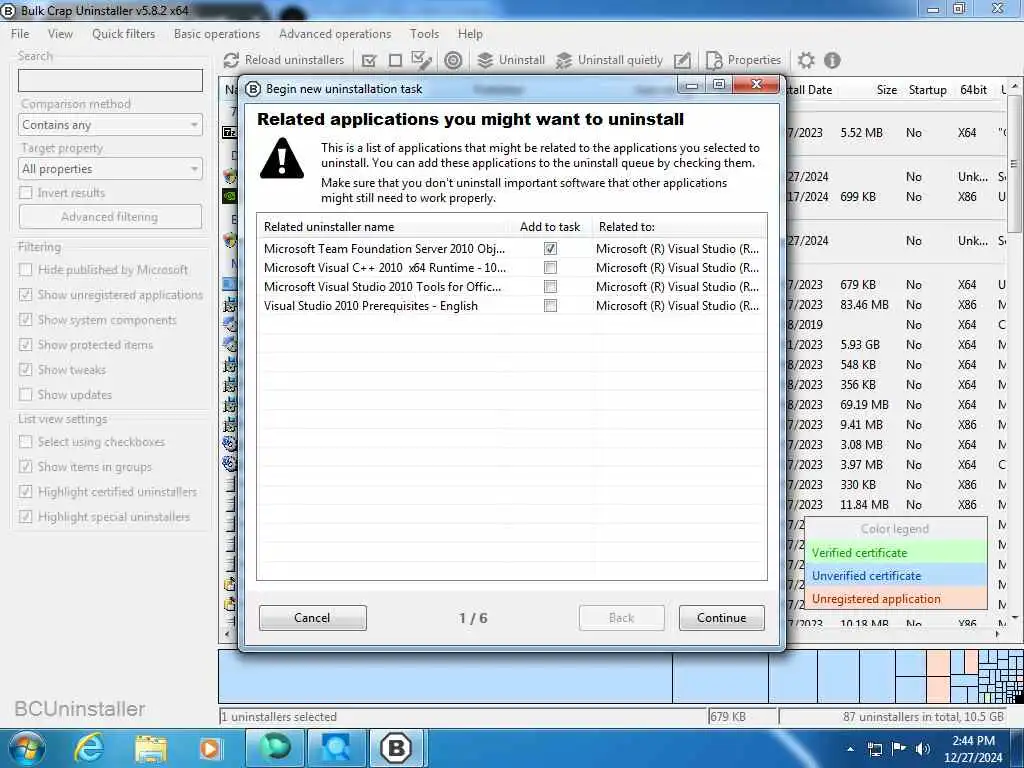Click the magnifier app taskbar icon

pos(335,748)
